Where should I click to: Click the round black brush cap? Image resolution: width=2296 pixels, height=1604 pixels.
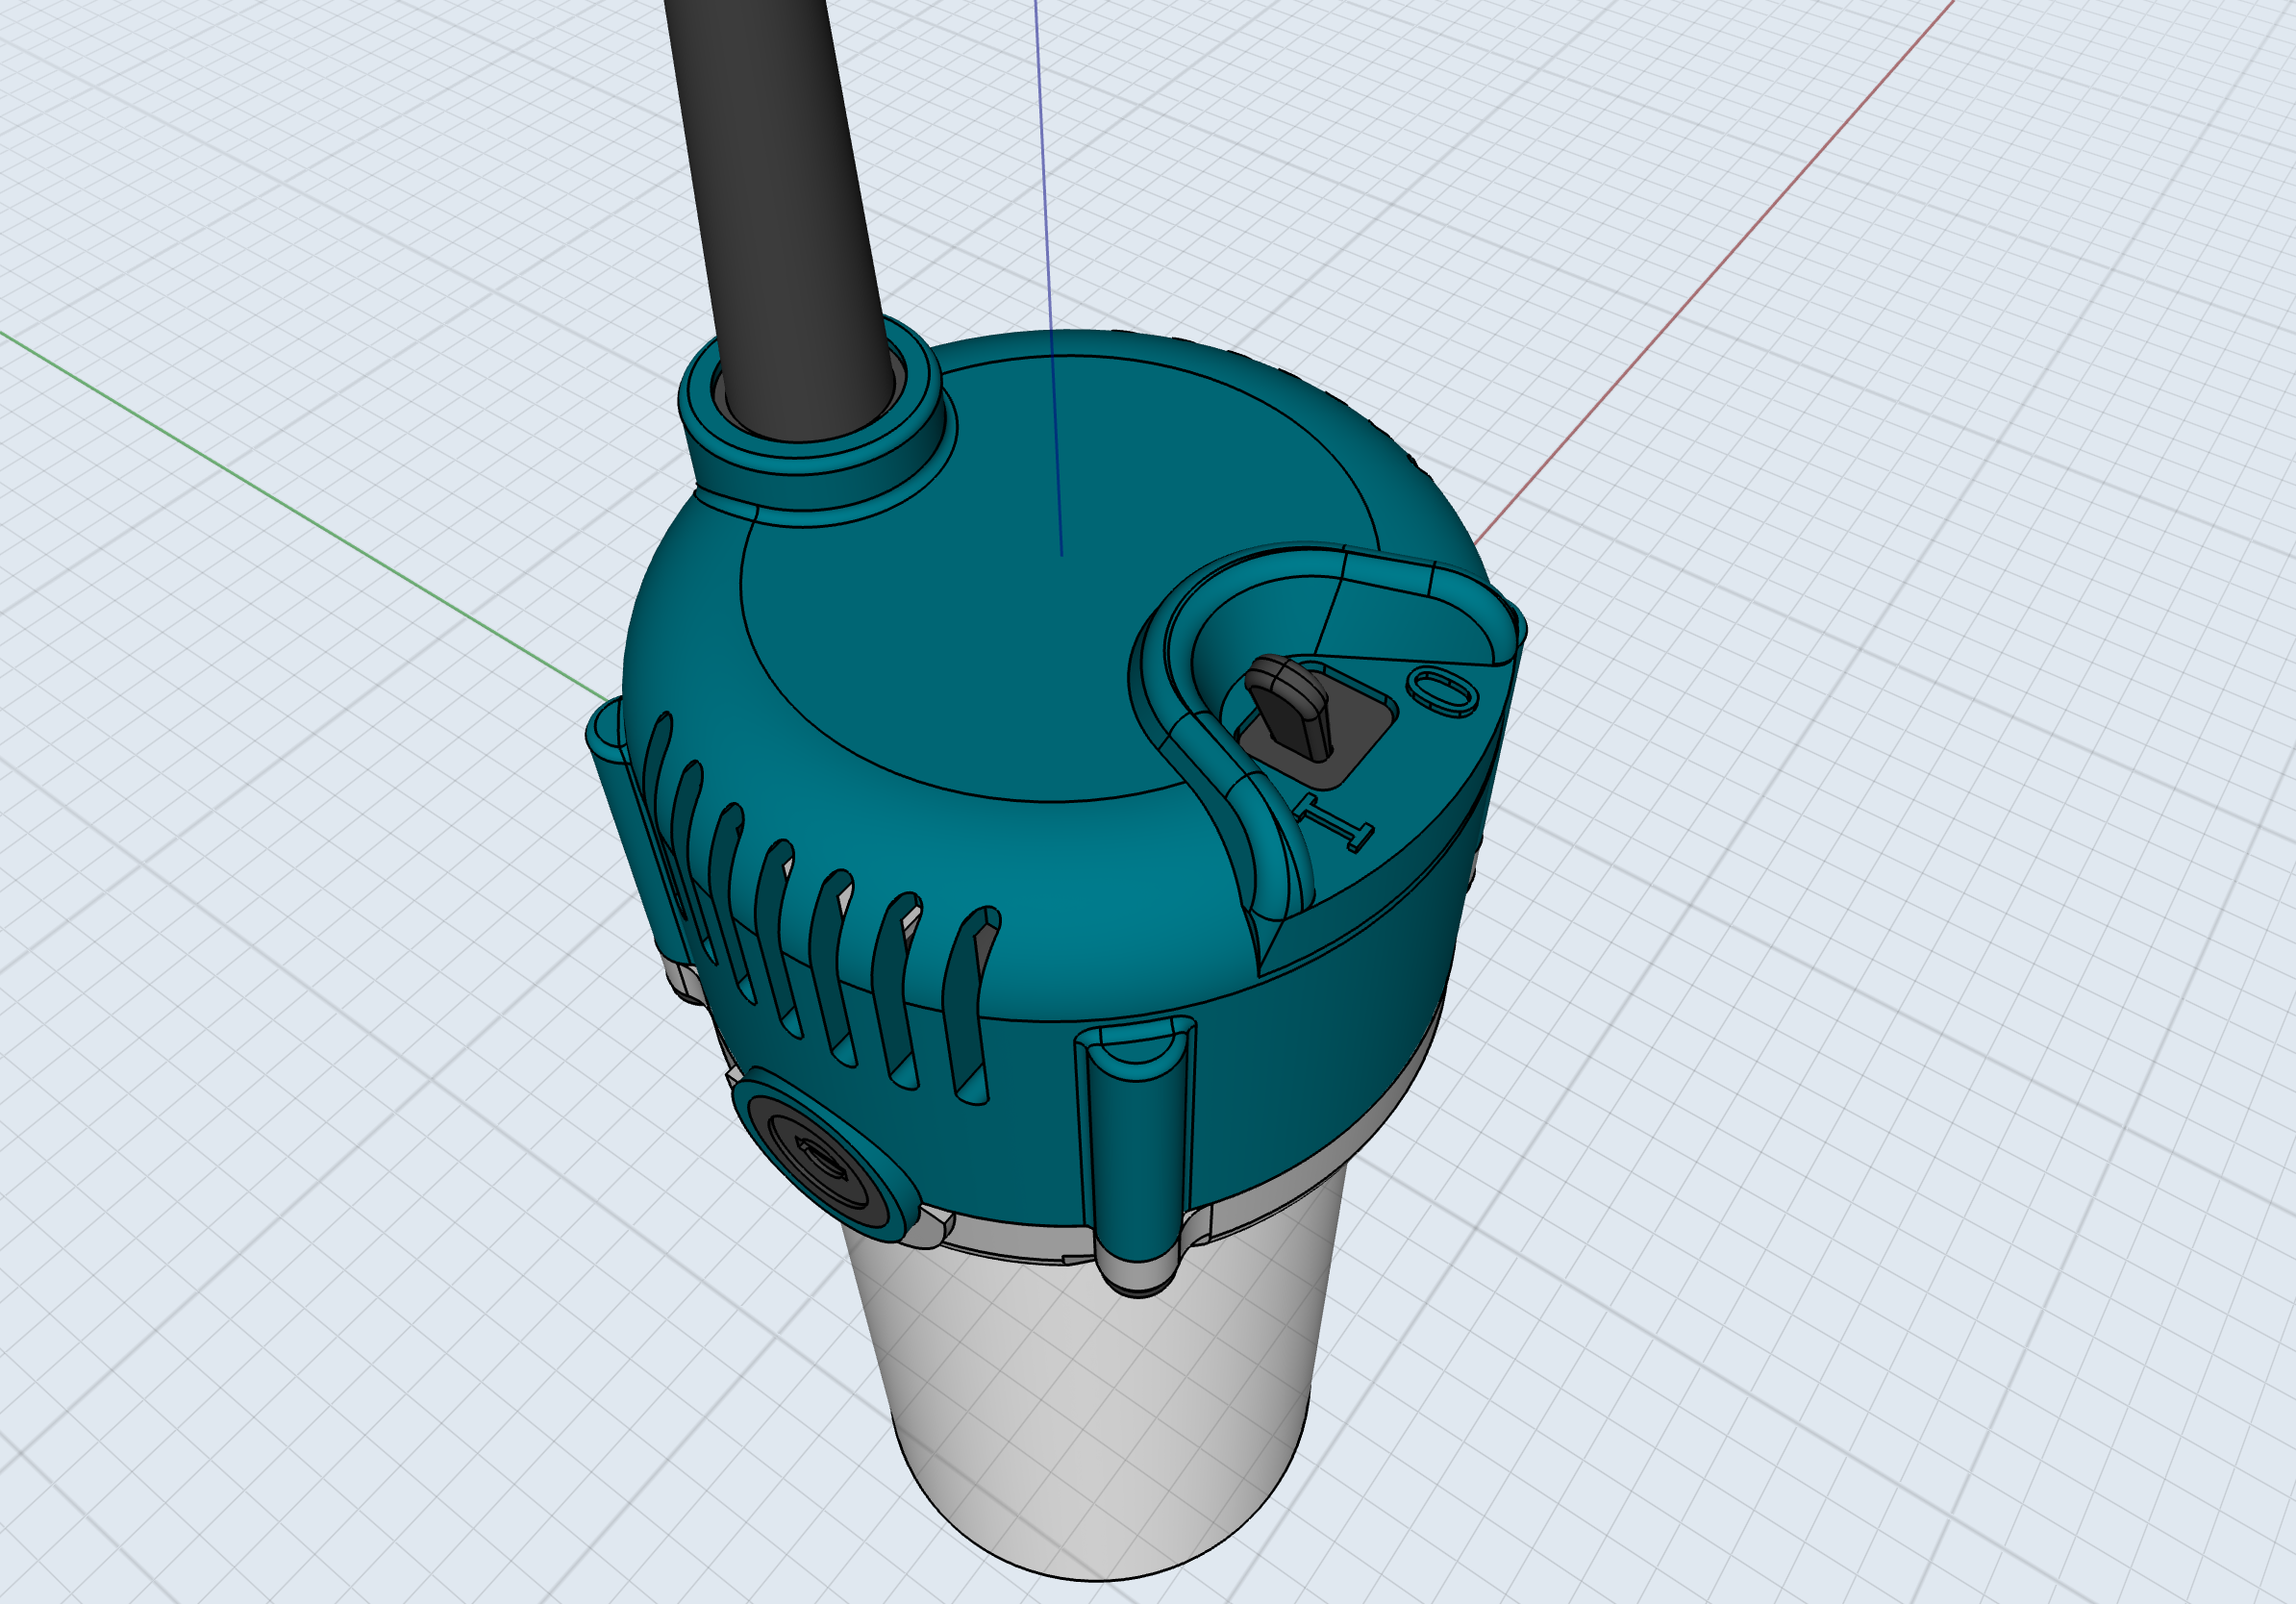tap(822, 1158)
